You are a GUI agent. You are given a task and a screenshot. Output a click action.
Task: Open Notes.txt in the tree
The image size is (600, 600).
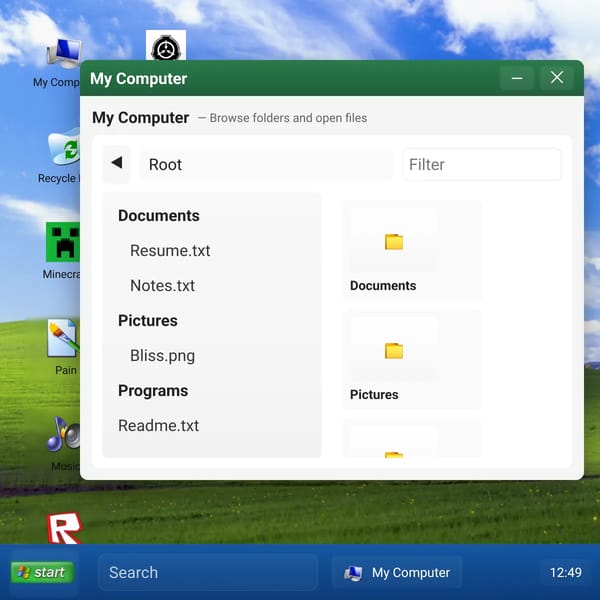click(x=163, y=286)
